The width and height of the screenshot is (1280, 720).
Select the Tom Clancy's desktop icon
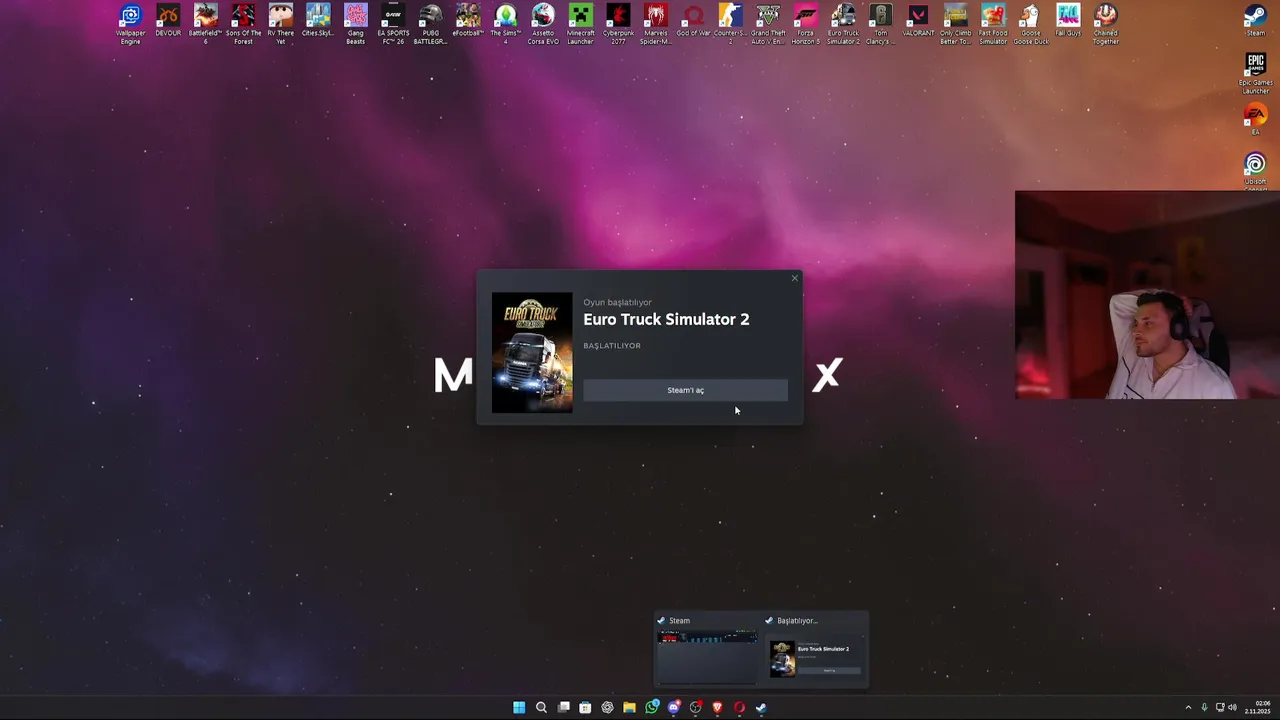(880, 24)
